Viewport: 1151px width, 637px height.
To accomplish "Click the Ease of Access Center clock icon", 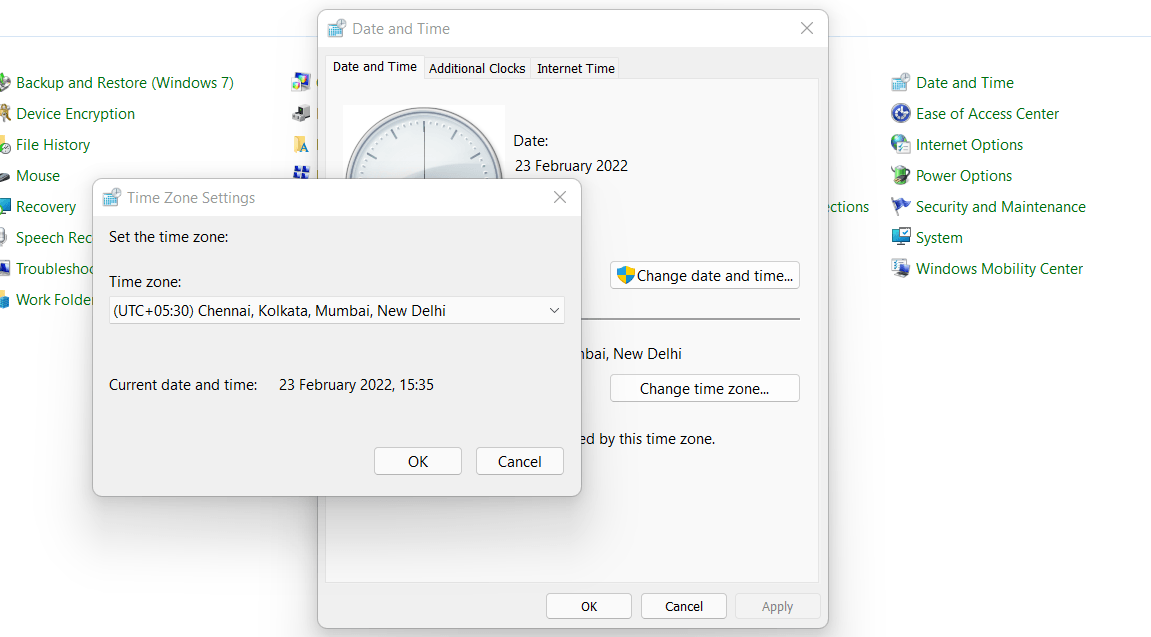I will coord(901,113).
